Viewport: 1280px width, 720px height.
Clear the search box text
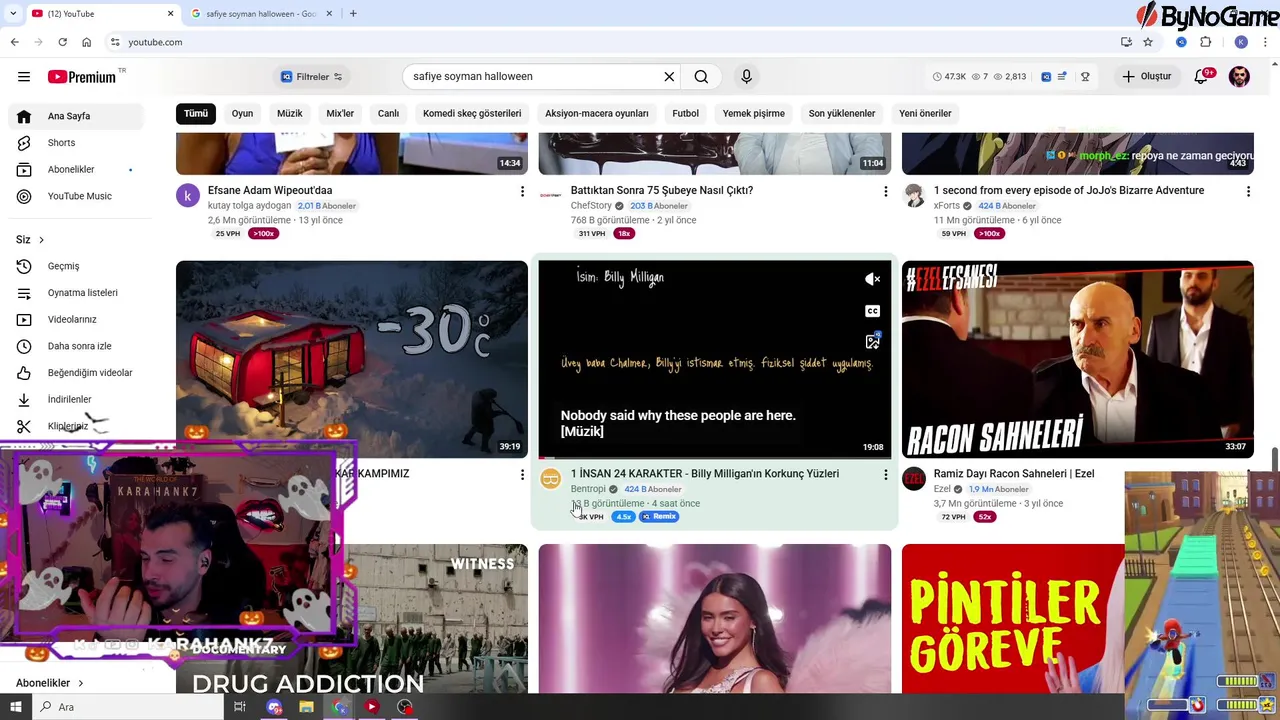[669, 77]
